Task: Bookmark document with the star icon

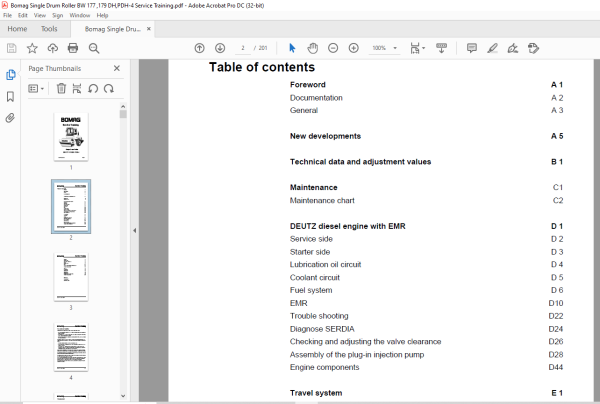Action: click(32, 48)
